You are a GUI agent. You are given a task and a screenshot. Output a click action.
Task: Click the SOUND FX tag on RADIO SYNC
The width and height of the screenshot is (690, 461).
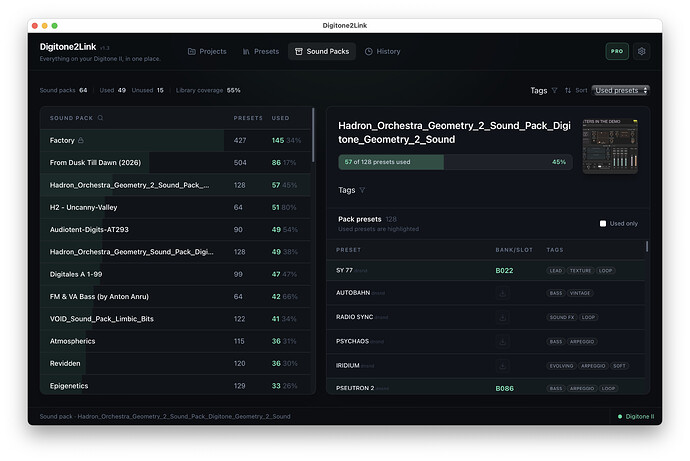[562, 317]
